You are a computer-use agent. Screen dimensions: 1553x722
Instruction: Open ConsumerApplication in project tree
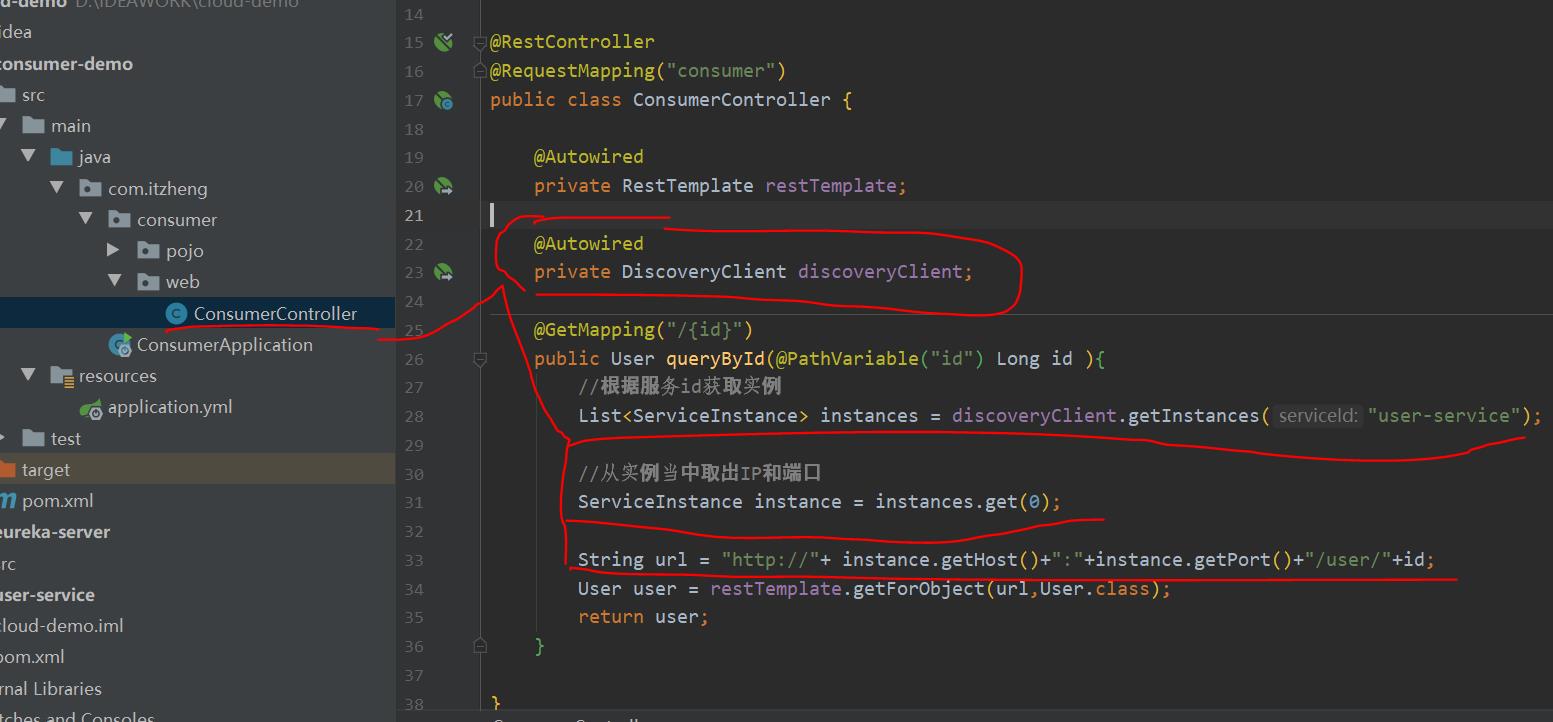(225, 344)
